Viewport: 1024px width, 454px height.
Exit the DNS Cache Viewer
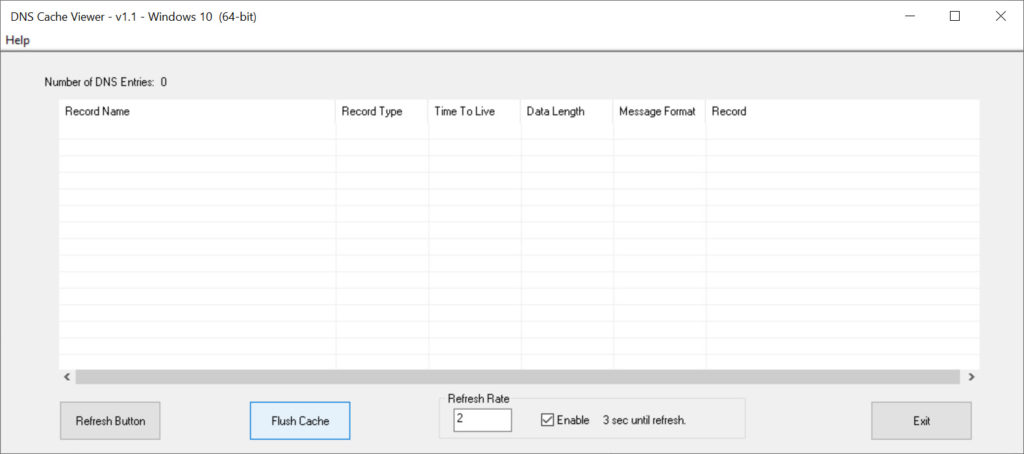pyautogui.click(x=921, y=421)
